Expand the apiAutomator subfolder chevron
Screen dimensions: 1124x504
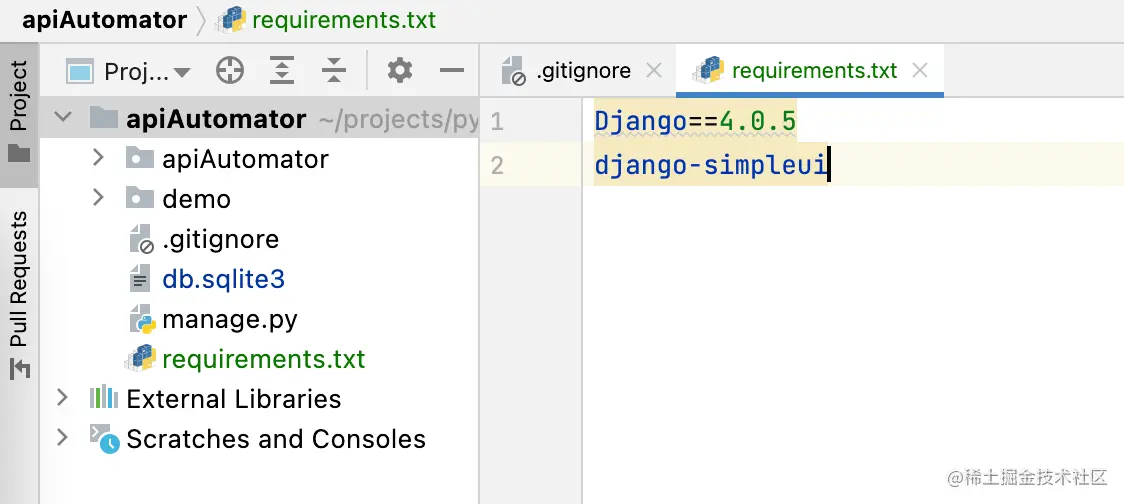[98, 158]
